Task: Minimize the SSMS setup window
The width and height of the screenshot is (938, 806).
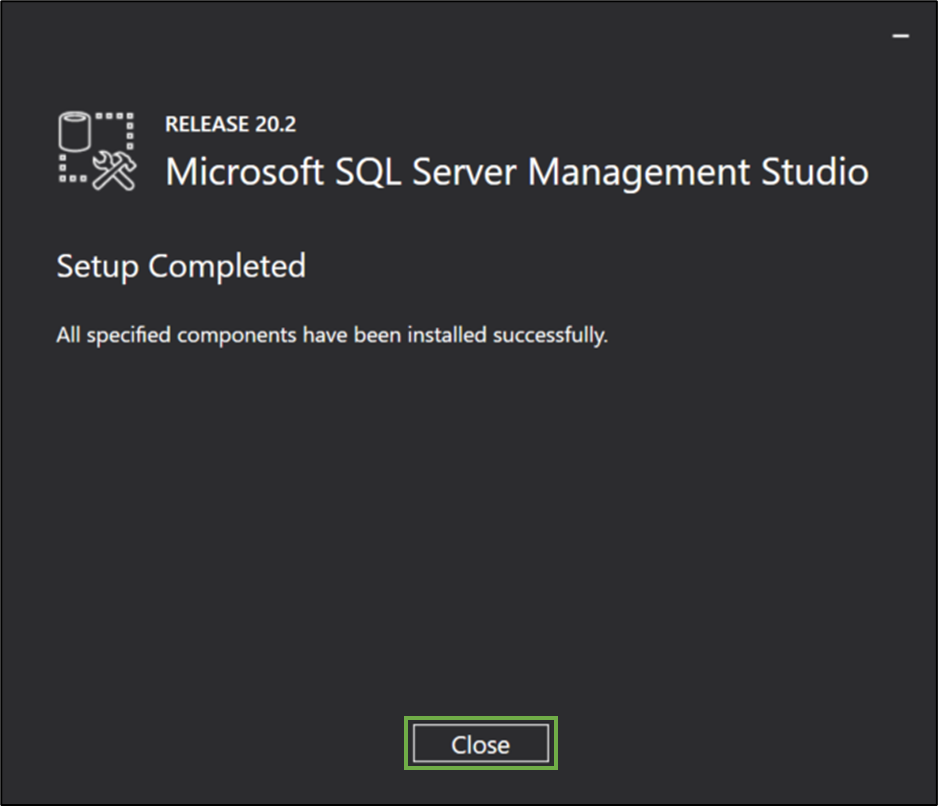Action: [900, 37]
